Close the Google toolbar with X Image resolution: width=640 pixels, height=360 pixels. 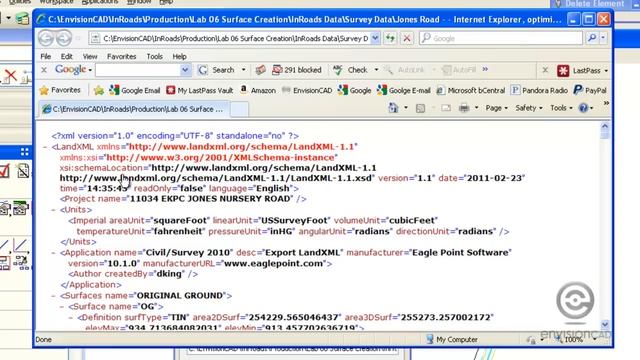(x=44, y=70)
